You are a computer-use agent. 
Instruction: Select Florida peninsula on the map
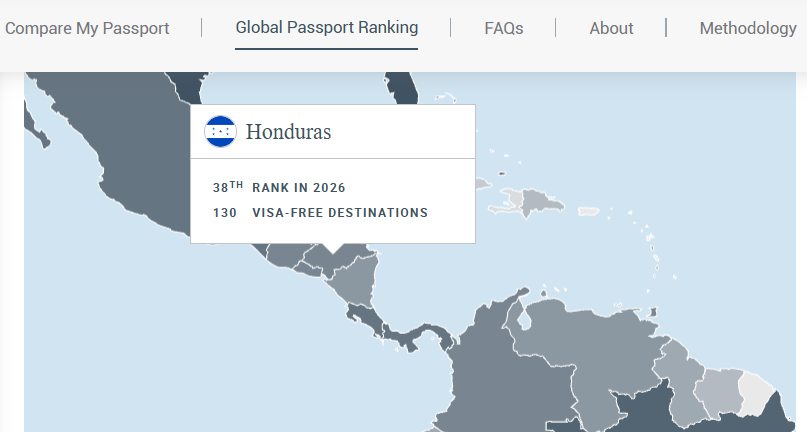click(x=402, y=88)
